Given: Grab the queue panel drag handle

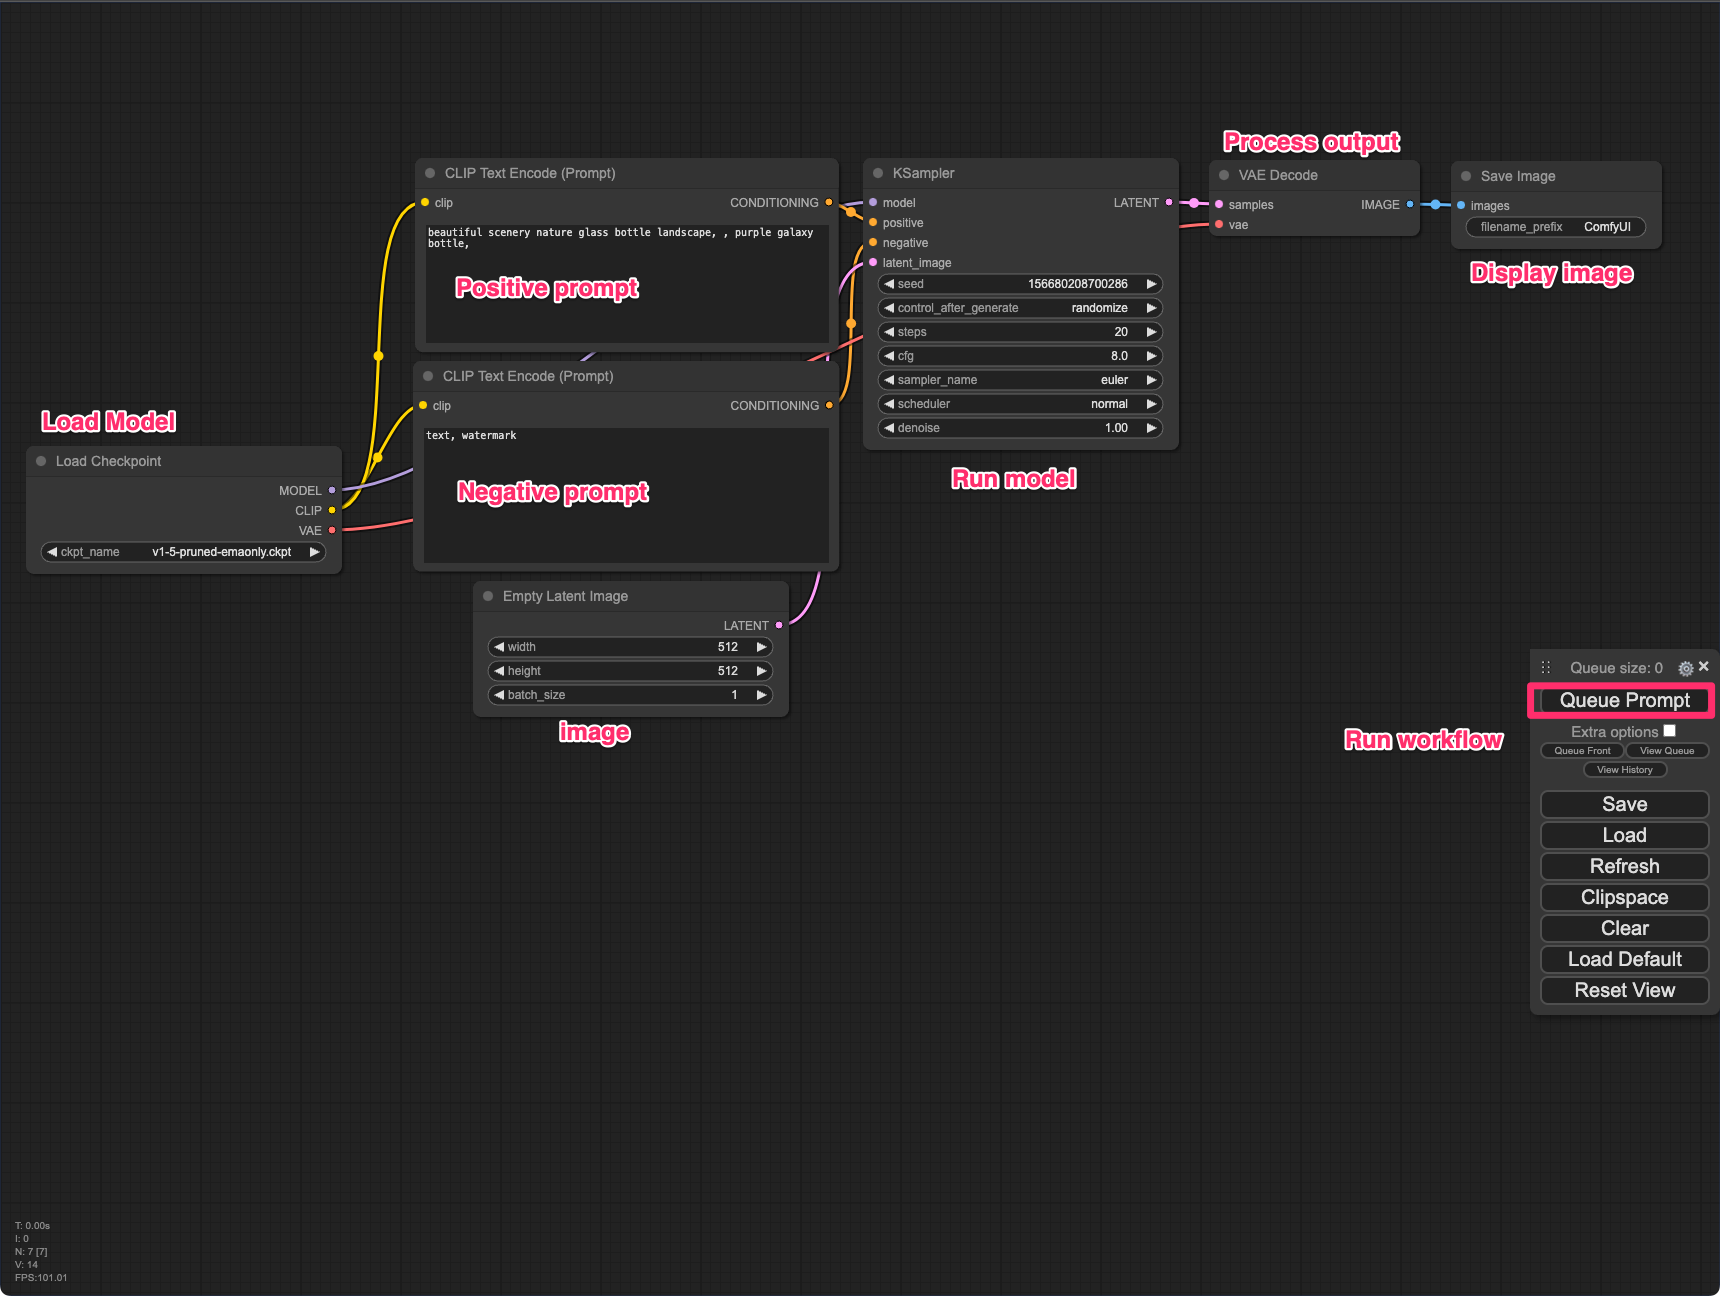Looking at the screenshot, I should 1546,667.
